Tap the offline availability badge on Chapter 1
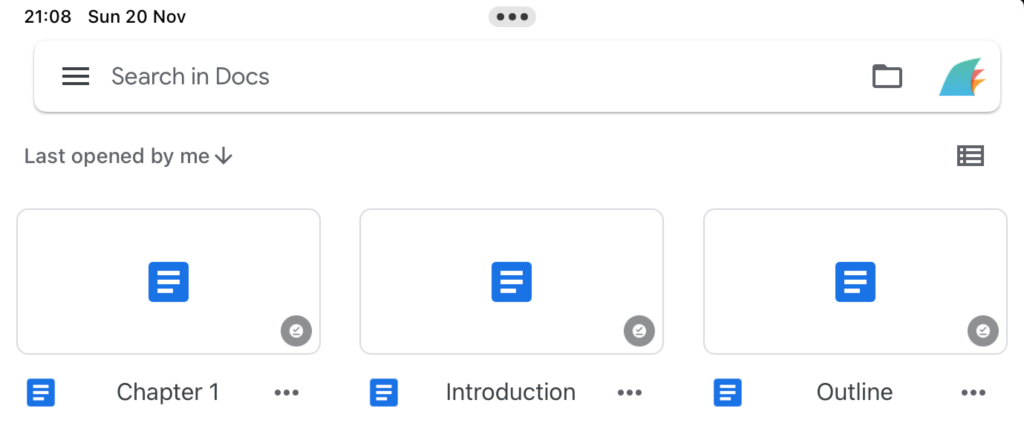Viewport: 1024px width, 445px height. (x=297, y=330)
